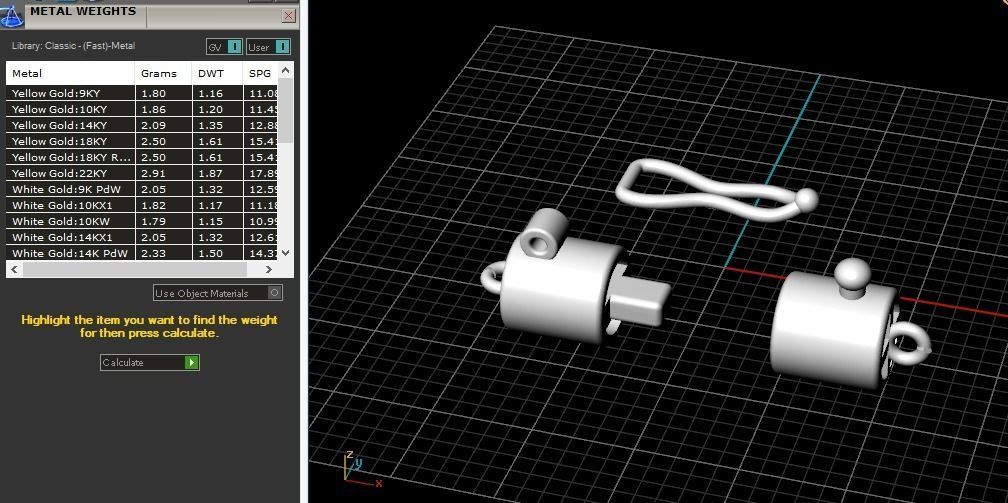Select the White Gold:9K PdW row
Image resolution: width=1008 pixels, height=503 pixels.
click(x=143, y=190)
